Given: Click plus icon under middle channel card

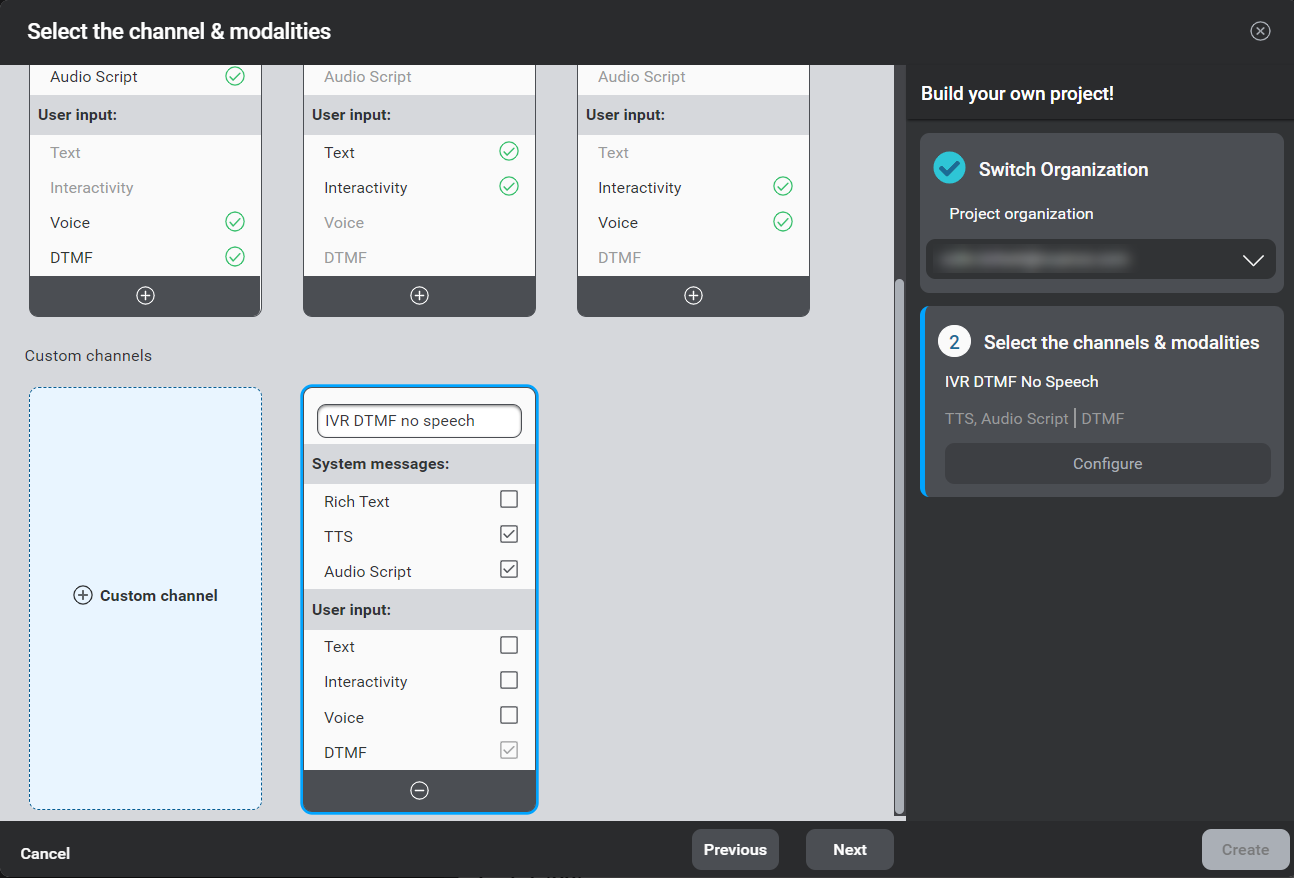Looking at the screenshot, I should click(x=419, y=296).
